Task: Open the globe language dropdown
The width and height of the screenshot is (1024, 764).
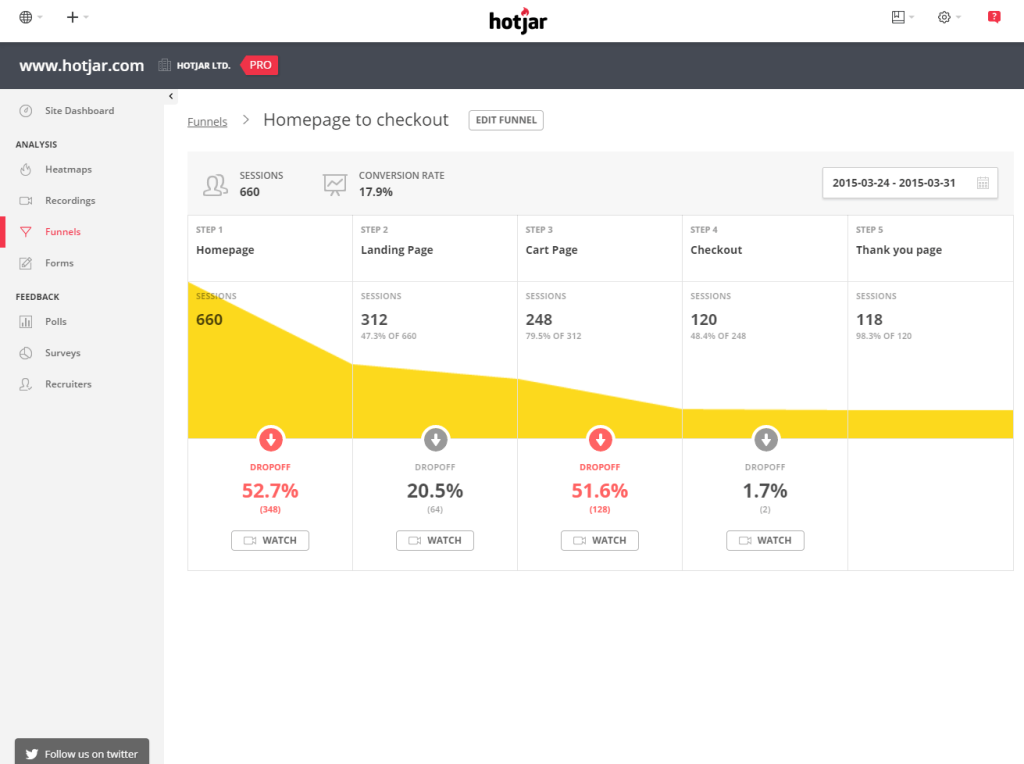Action: 30,17
